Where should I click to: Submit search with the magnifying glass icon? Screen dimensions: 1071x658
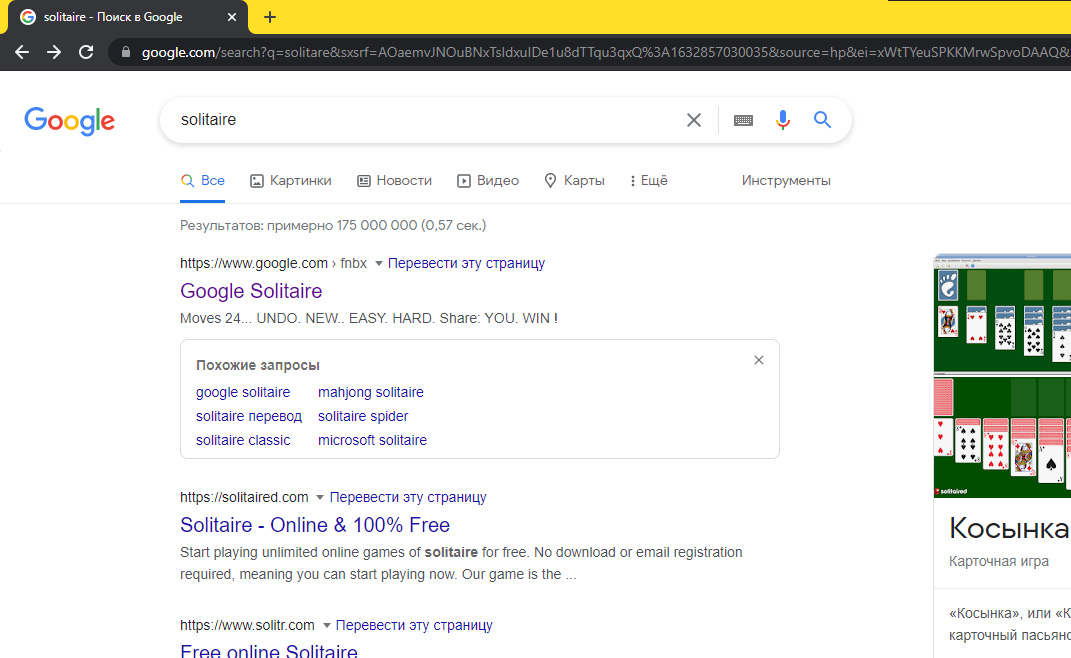(822, 120)
